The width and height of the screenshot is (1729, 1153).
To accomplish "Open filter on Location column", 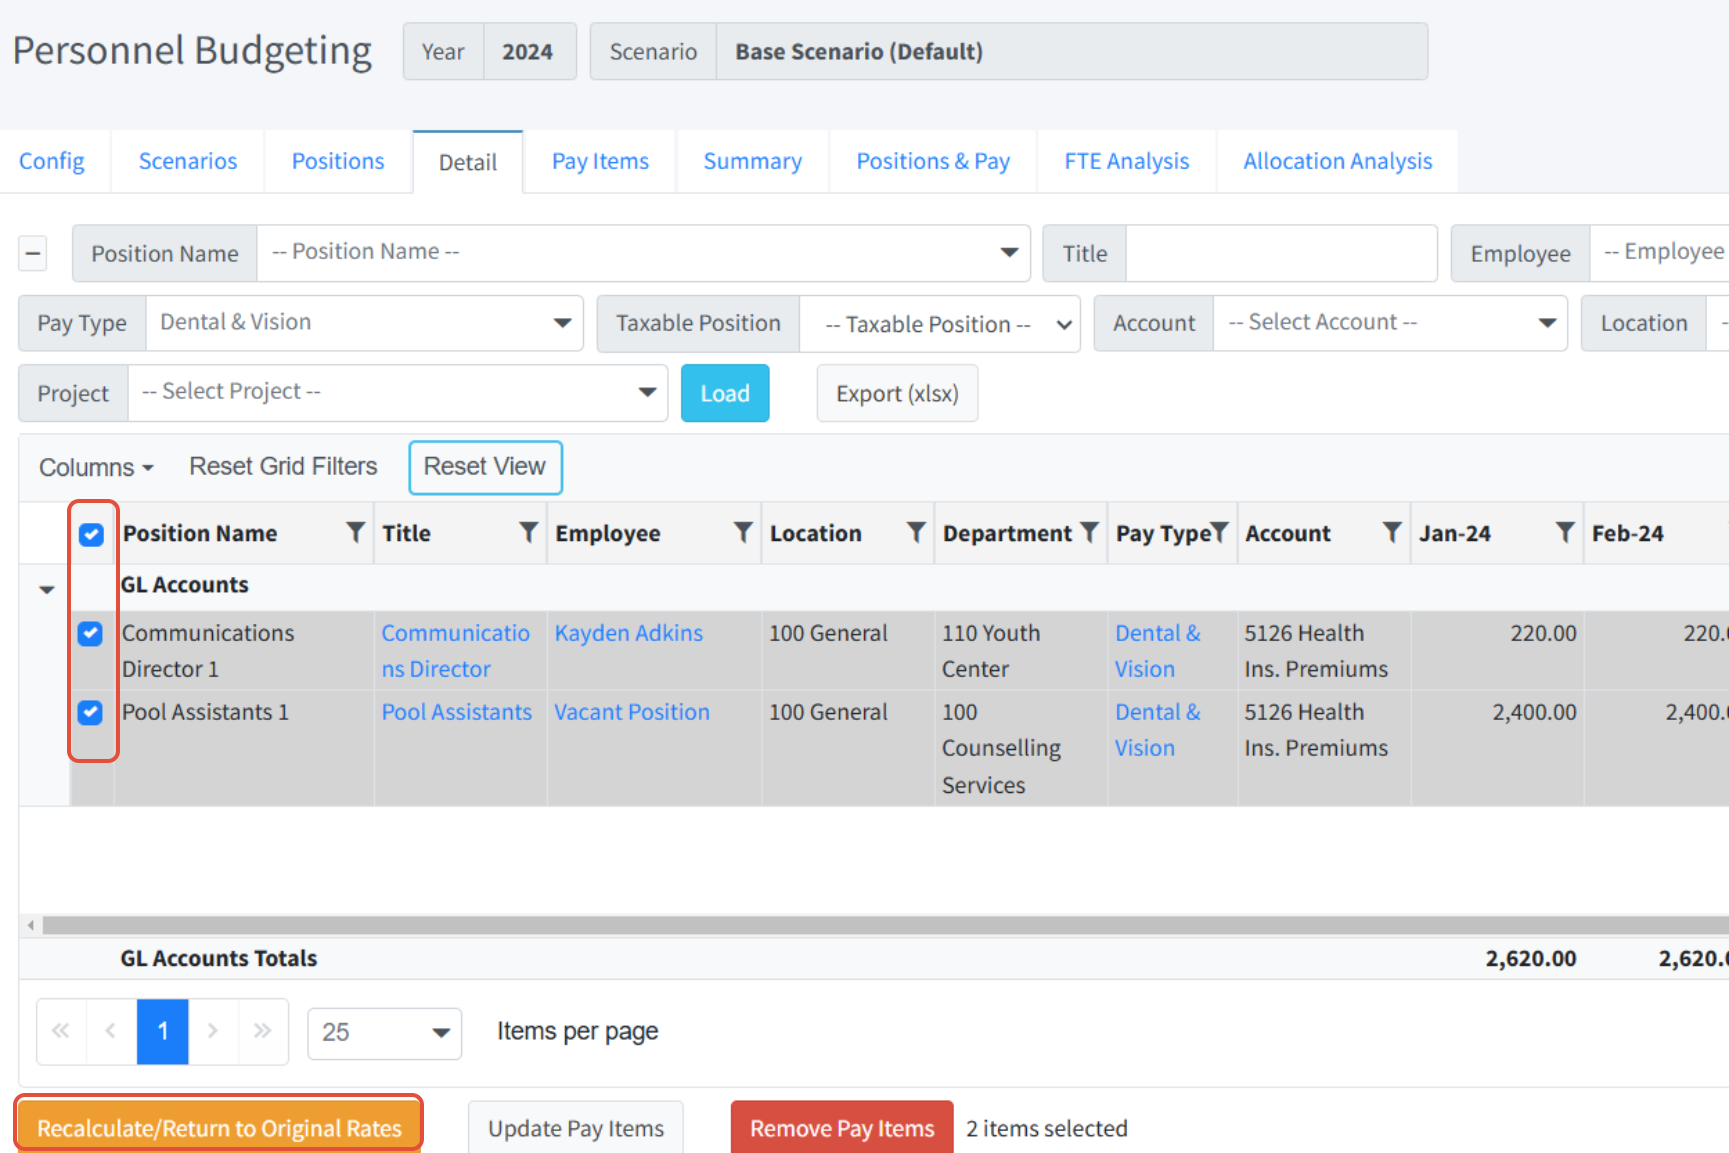I will point(916,533).
